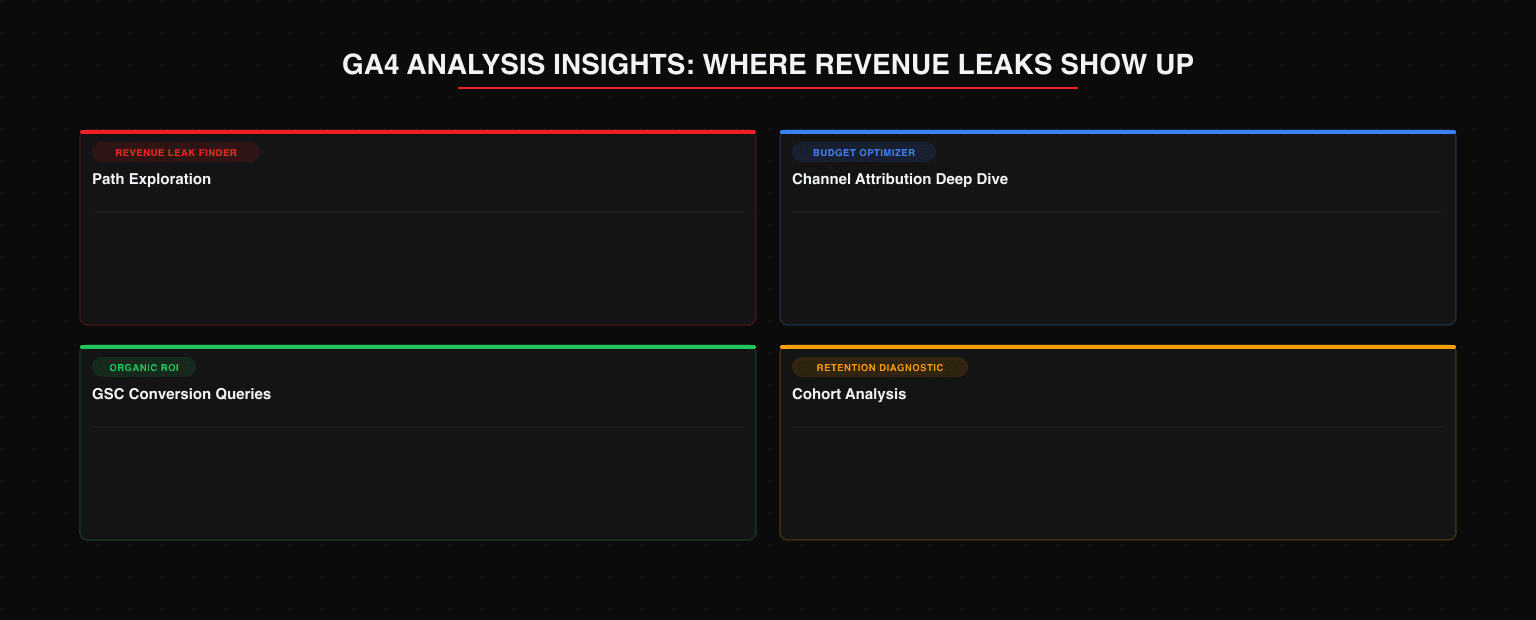Image resolution: width=1536 pixels, height=620 pixels.
Task: Click the Revenue Leak Finder badge
Action: (176, 152)
